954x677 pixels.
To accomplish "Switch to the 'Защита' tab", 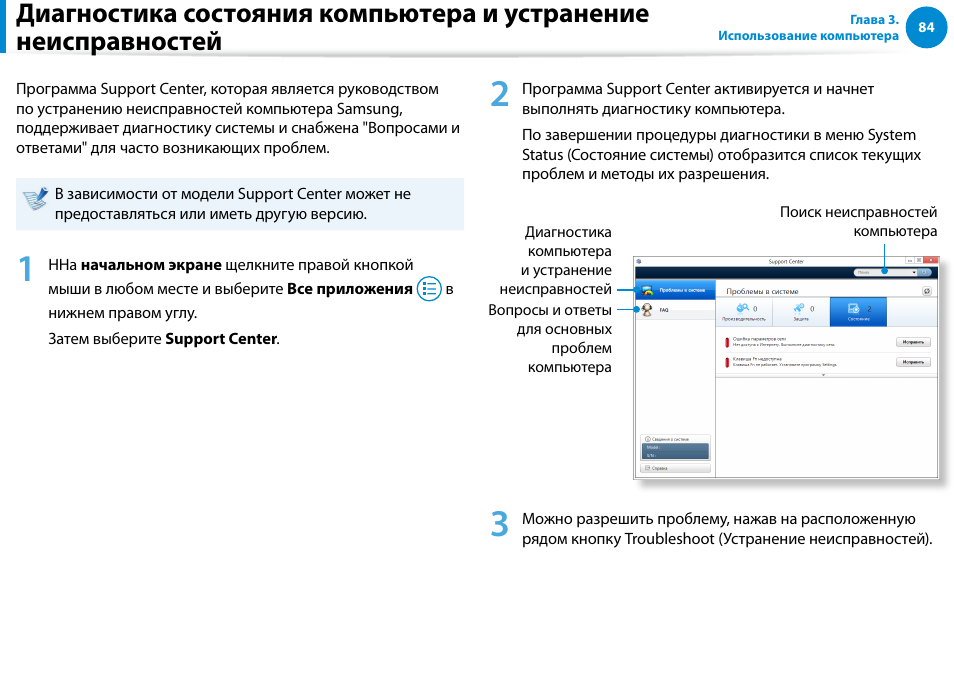I will (x=801, y=311).
